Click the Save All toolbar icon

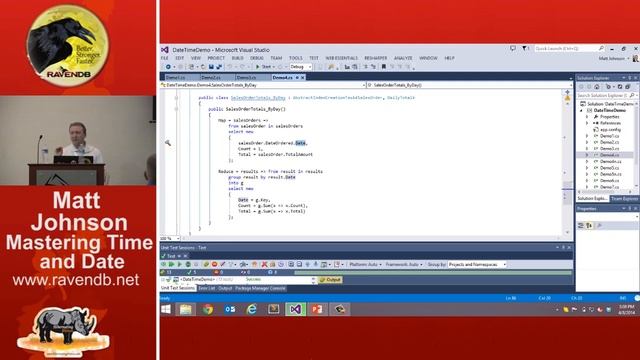pos(219,67)
